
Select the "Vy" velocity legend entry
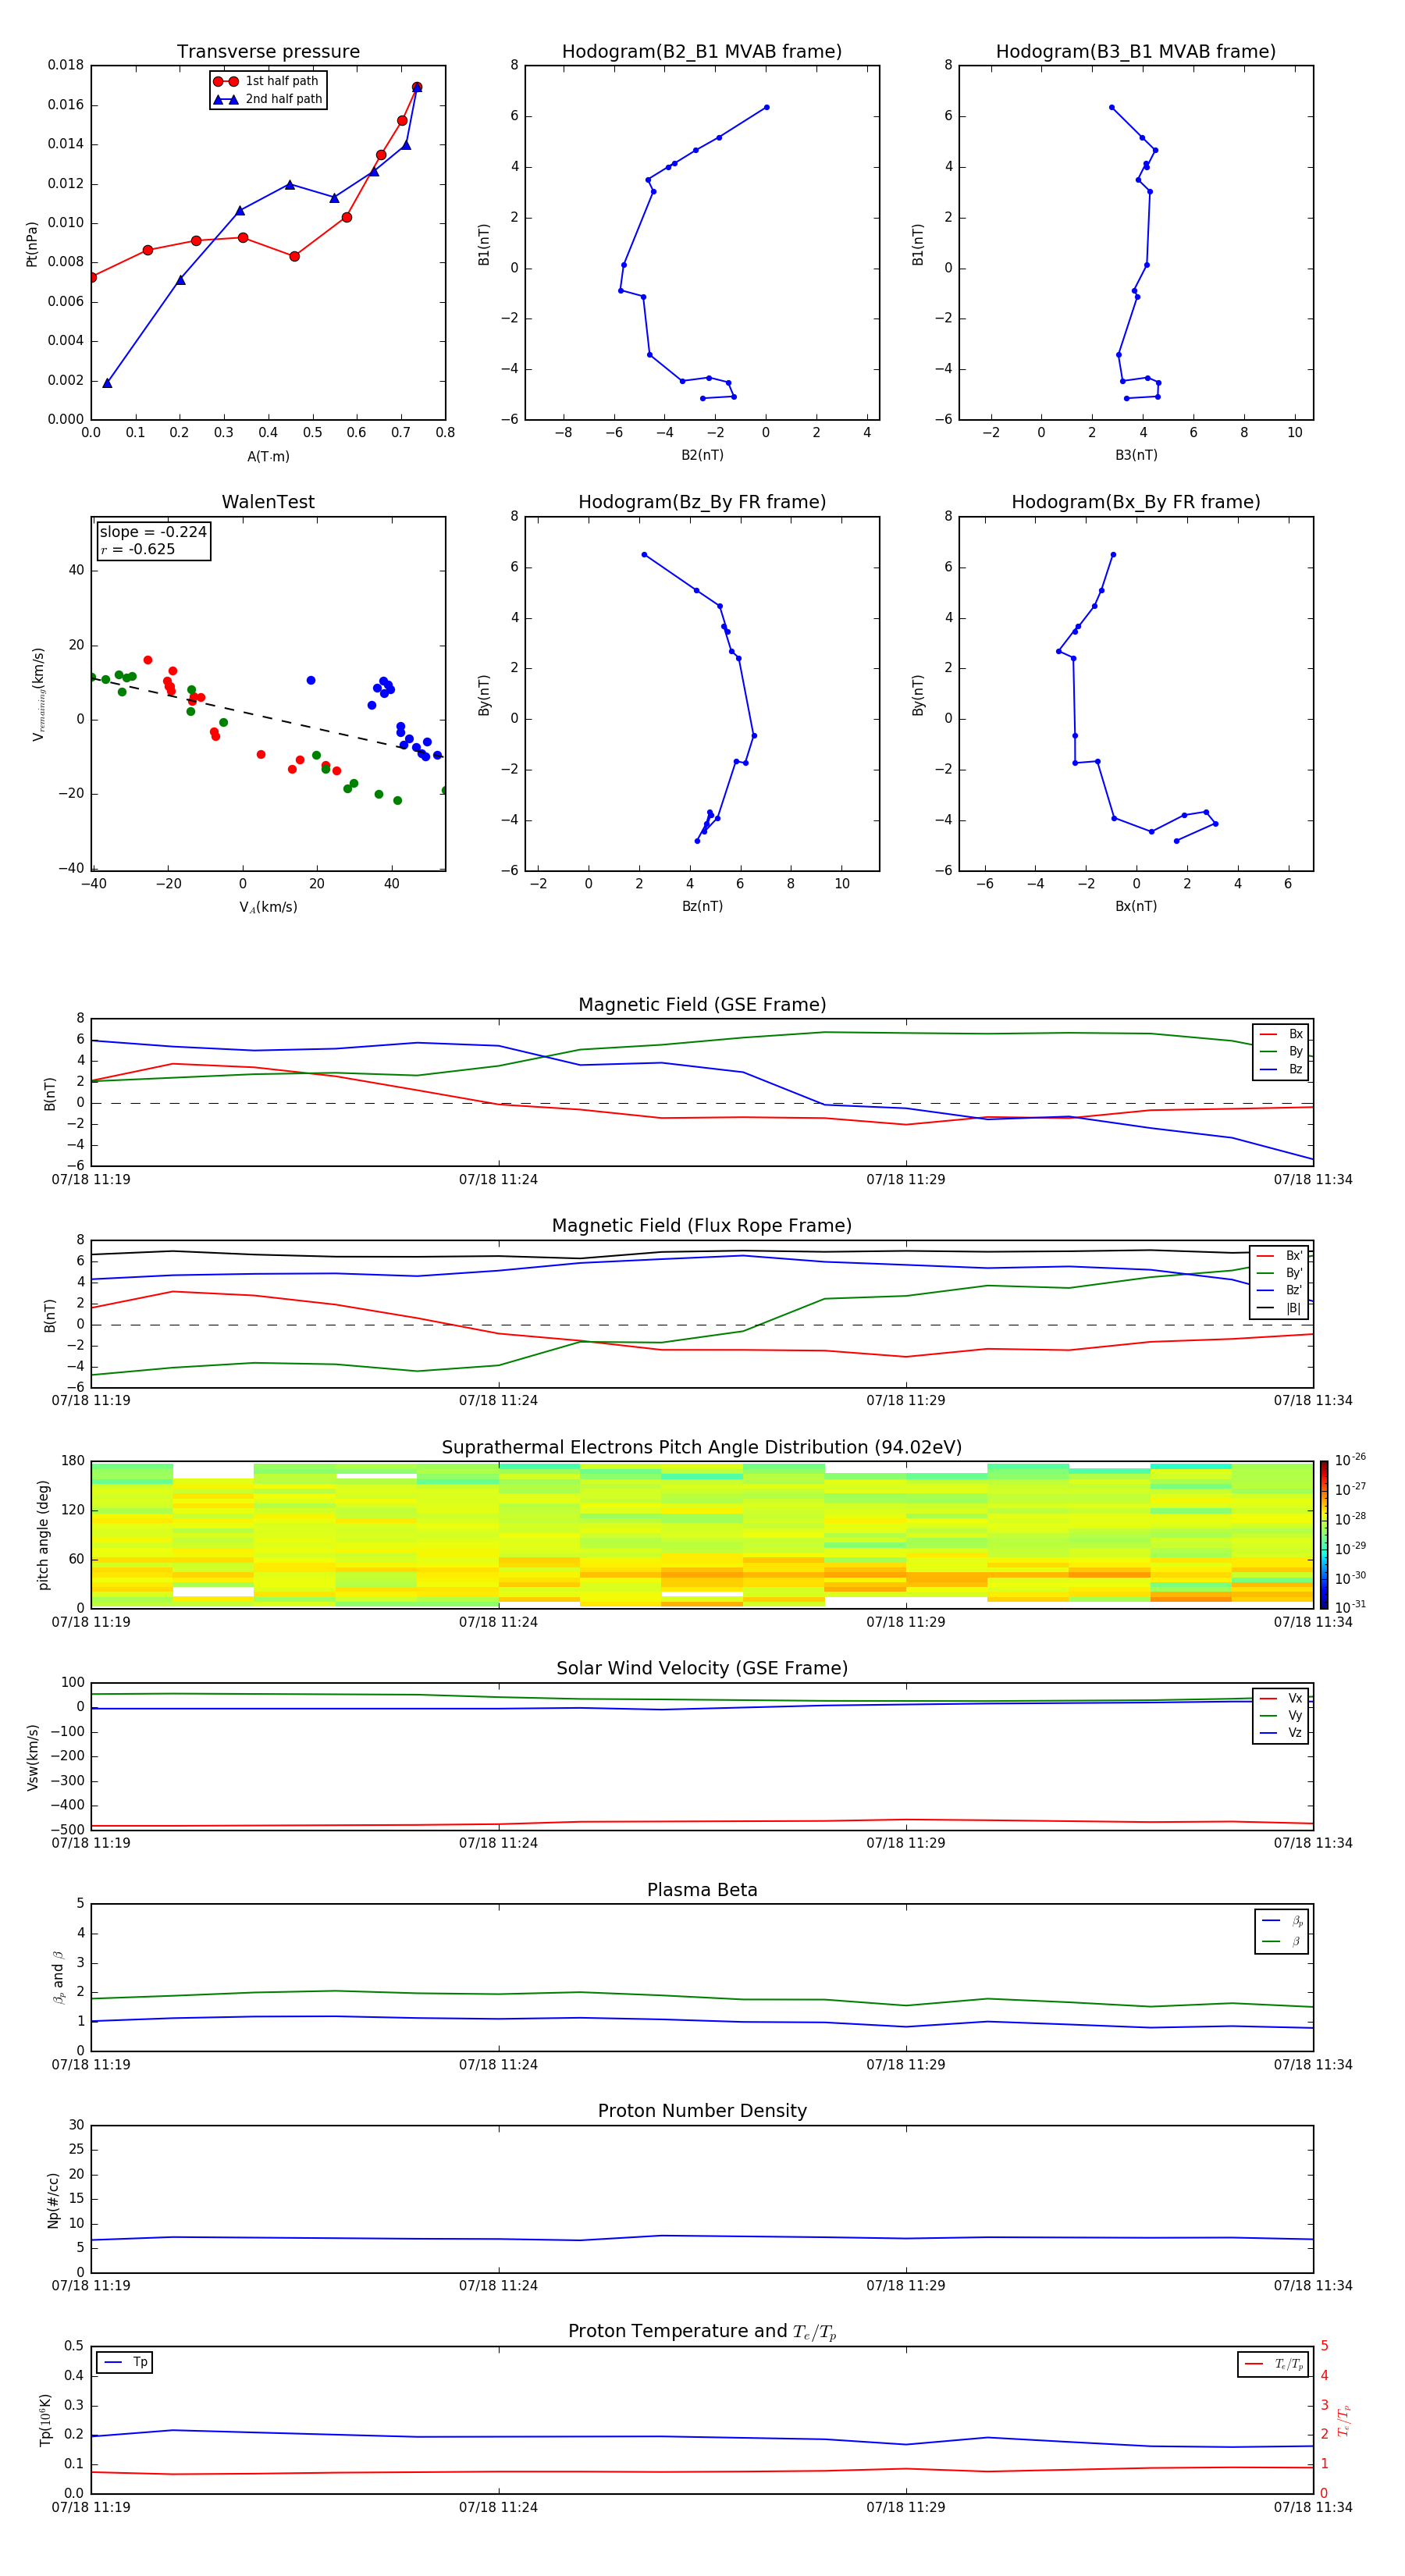[x=1281, y=1715]
